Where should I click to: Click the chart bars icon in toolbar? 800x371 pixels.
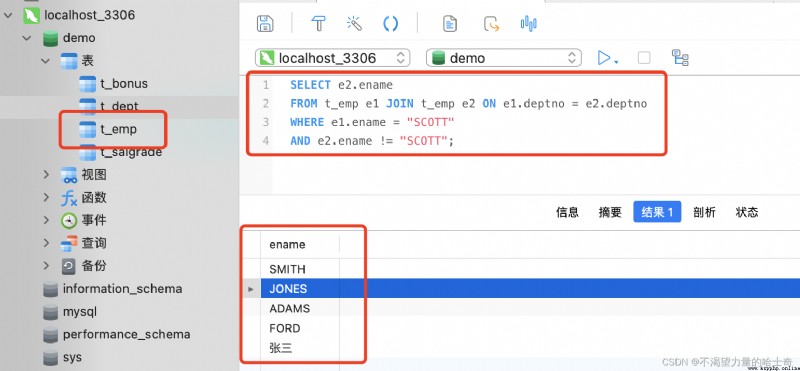[529, 23]
